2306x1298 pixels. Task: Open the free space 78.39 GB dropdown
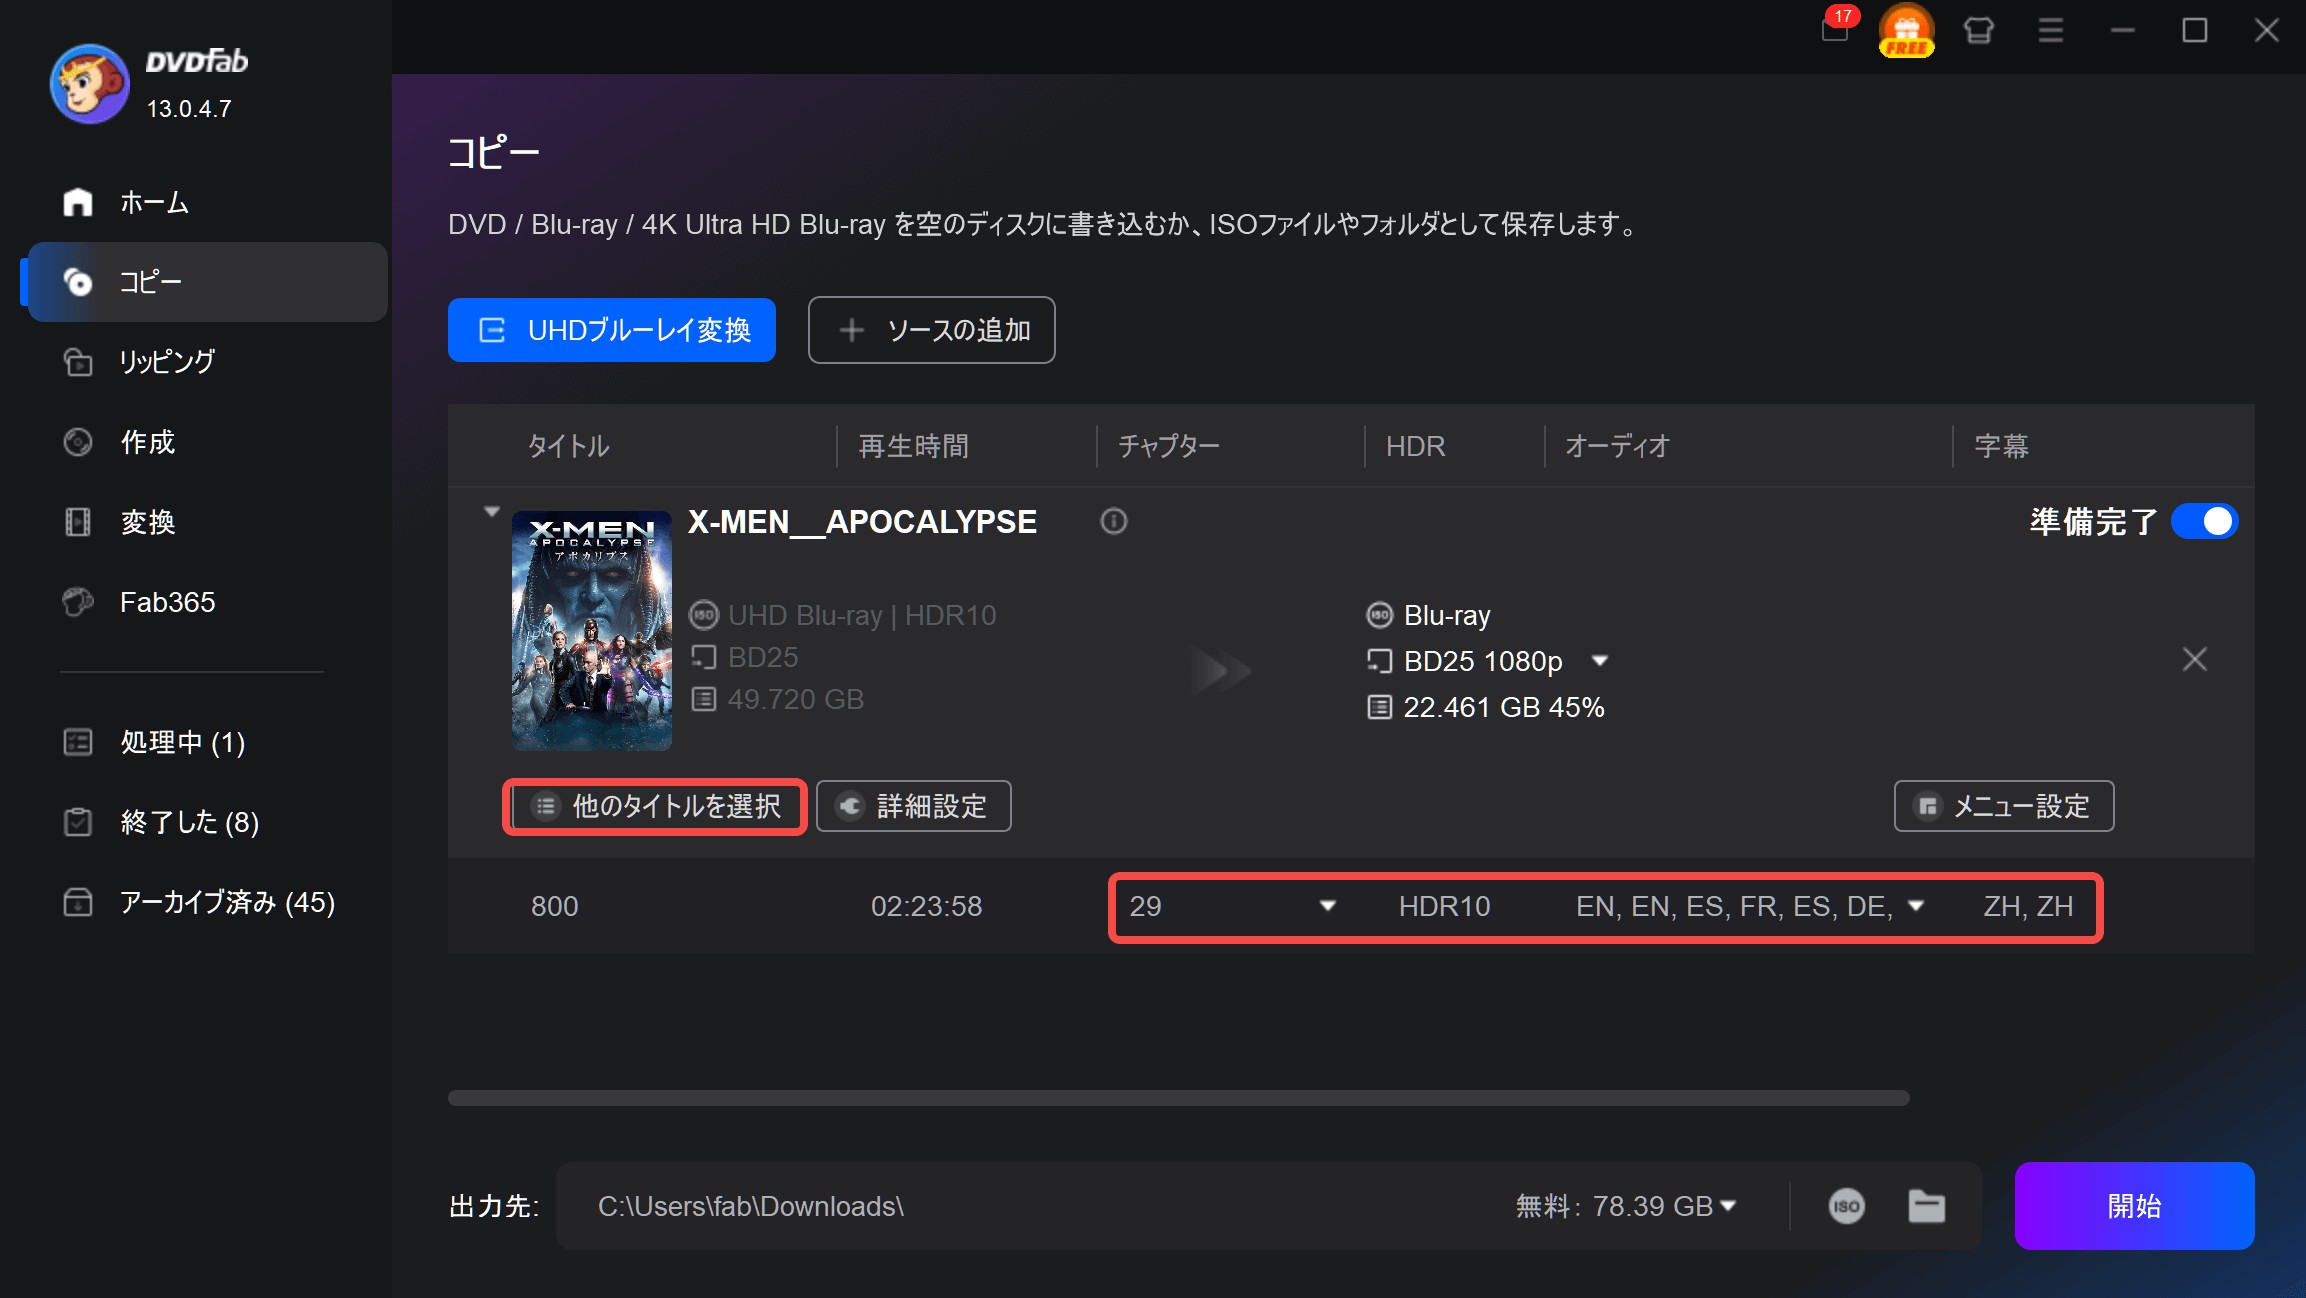1727,1207
